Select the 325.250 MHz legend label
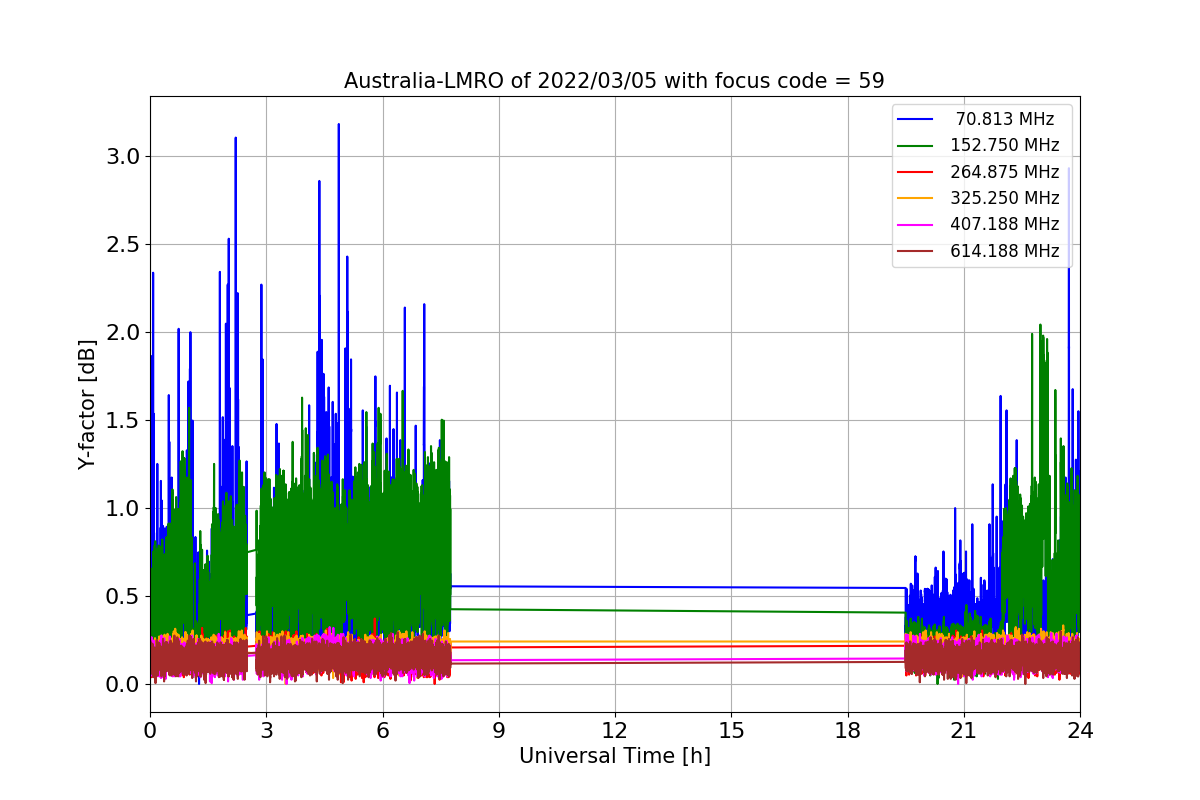Image resolution: width=1200 pixels, height=800 pixels. coord(1005,198)
